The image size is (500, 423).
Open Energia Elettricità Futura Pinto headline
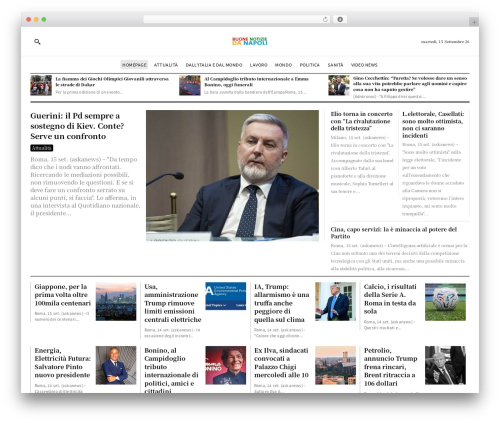pyautogui.click(x=62, y=363)
